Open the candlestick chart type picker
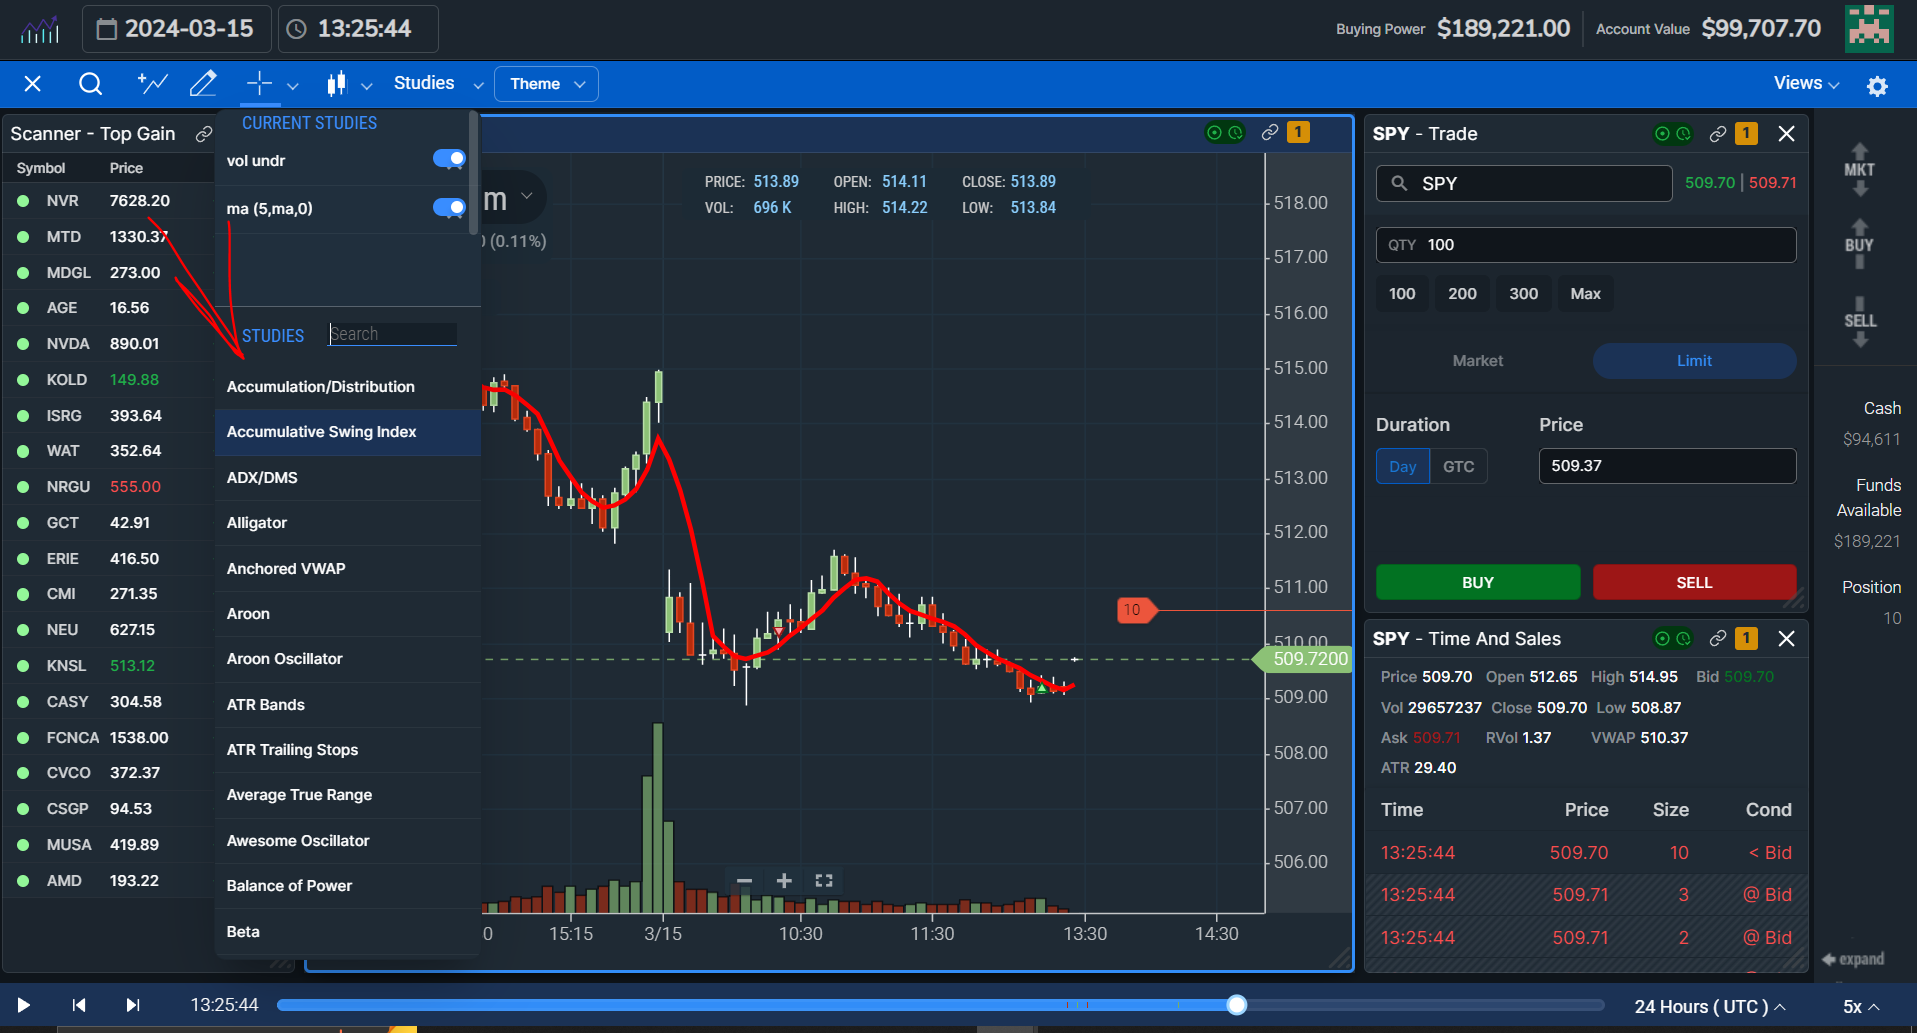1917x1033 pixels. click(x=338, y=84)
